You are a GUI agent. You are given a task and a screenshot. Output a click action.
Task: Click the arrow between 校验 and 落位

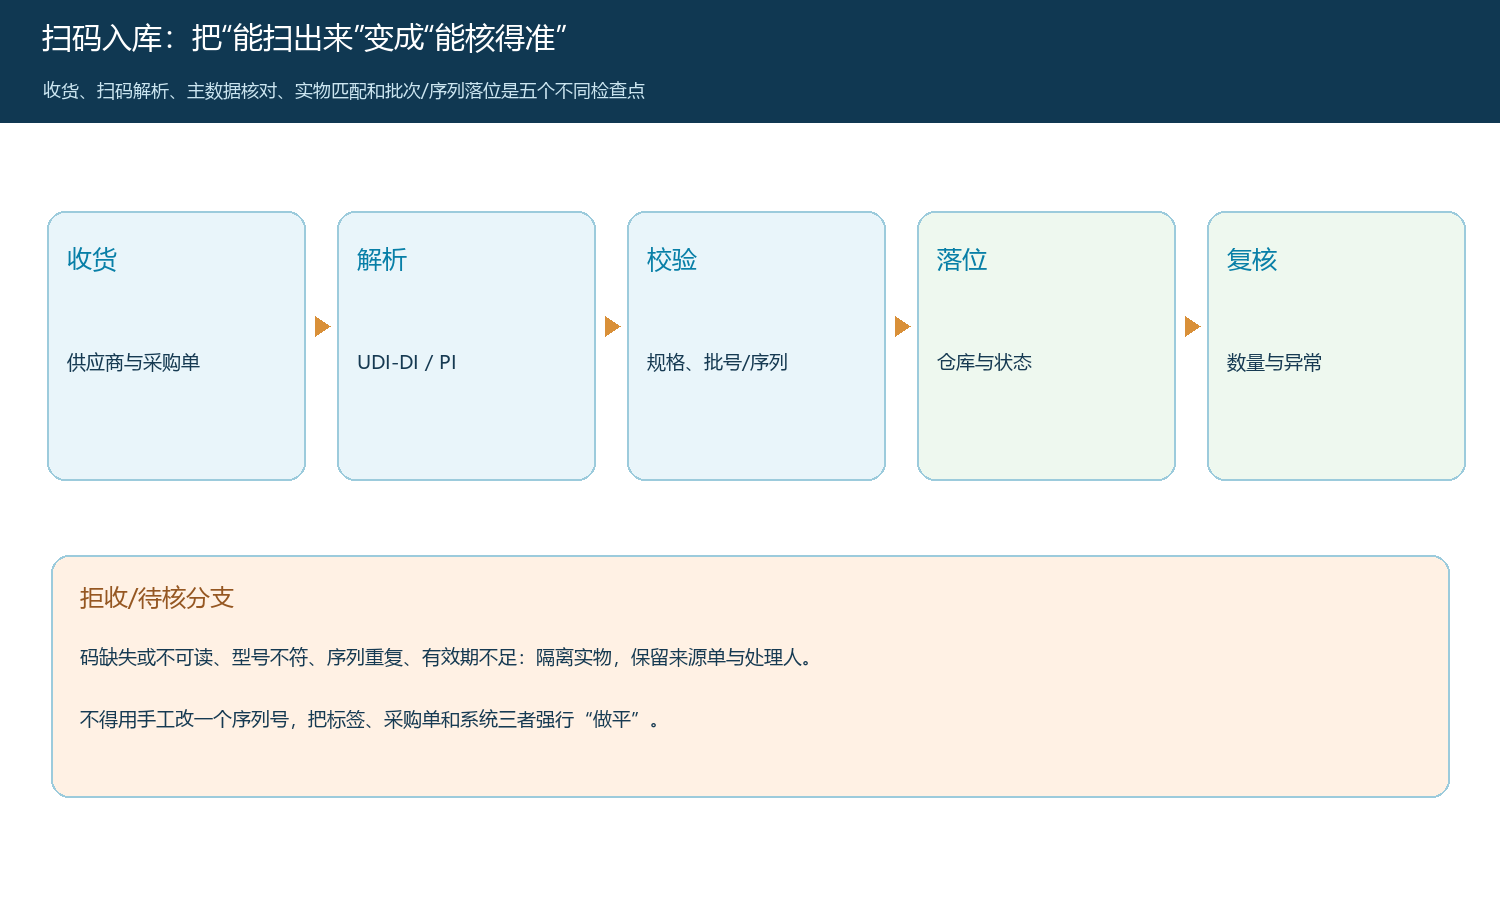pyautogui.click(x=902, y=327)
